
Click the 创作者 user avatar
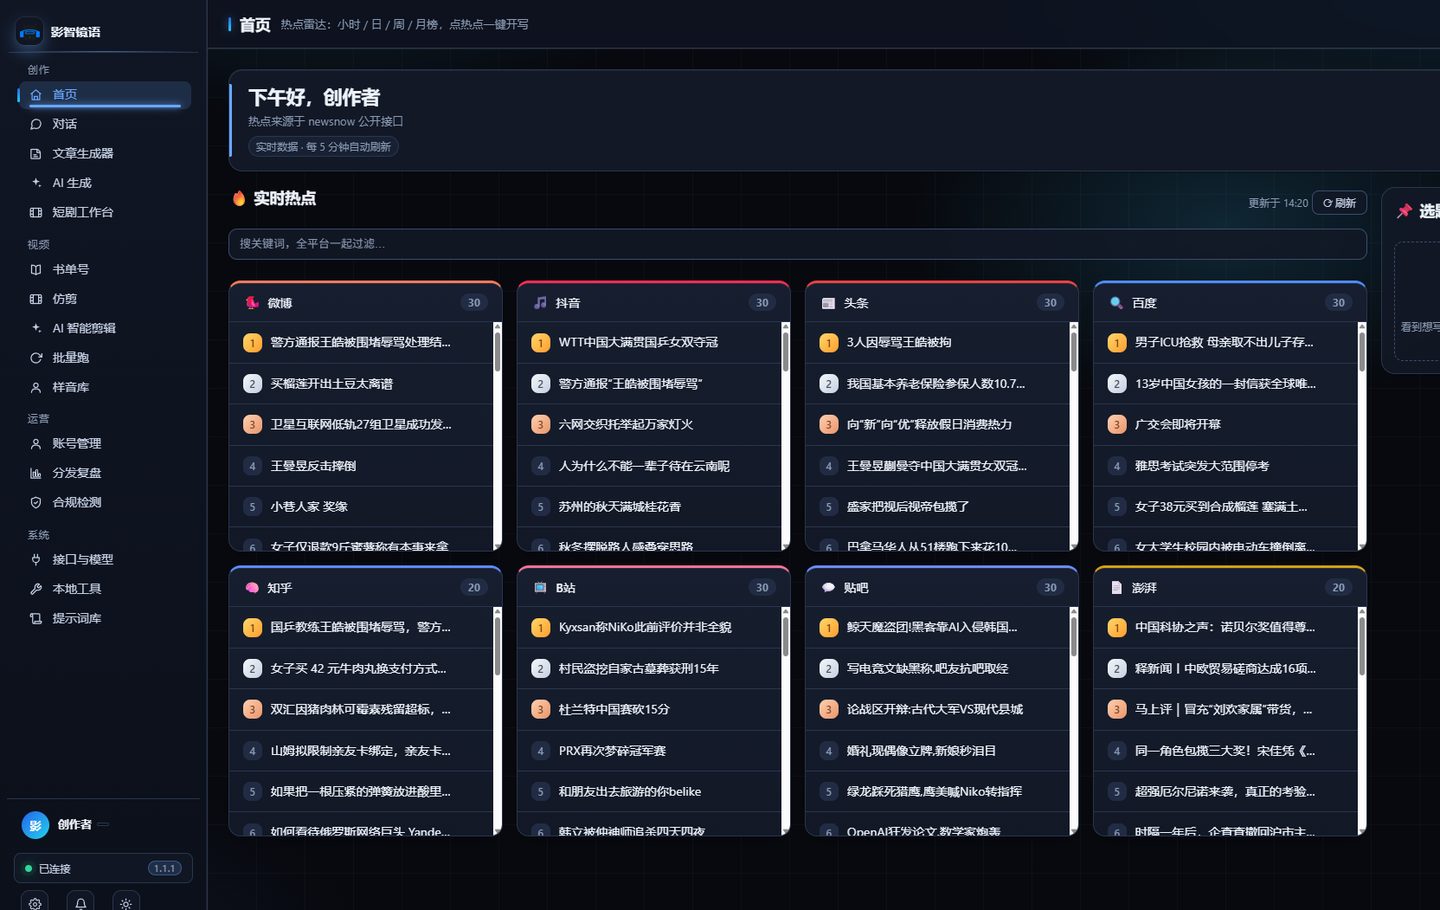(x=35, y=825)
